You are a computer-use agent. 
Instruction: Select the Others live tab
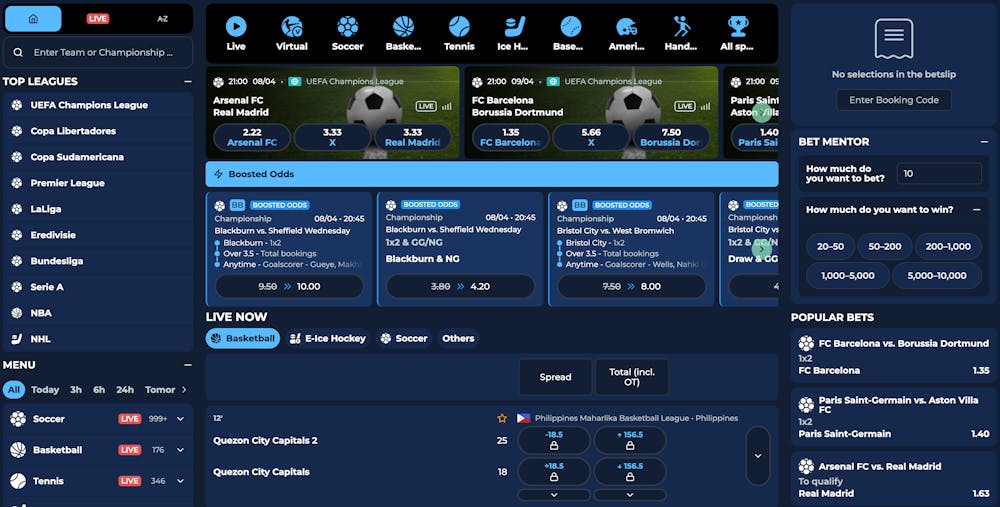pos(458,339)
